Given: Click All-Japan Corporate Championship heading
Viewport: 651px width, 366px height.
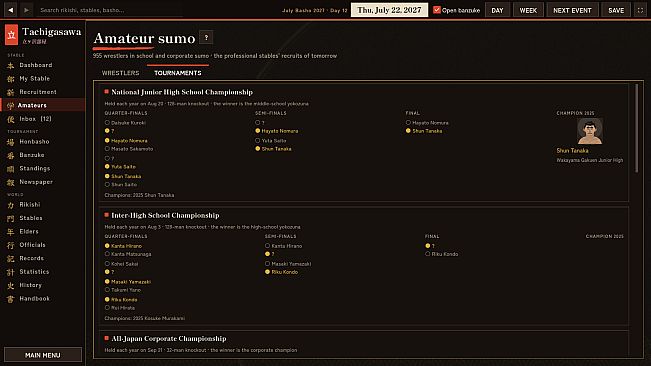Looking at the screenshot, I should click(169, 339).
